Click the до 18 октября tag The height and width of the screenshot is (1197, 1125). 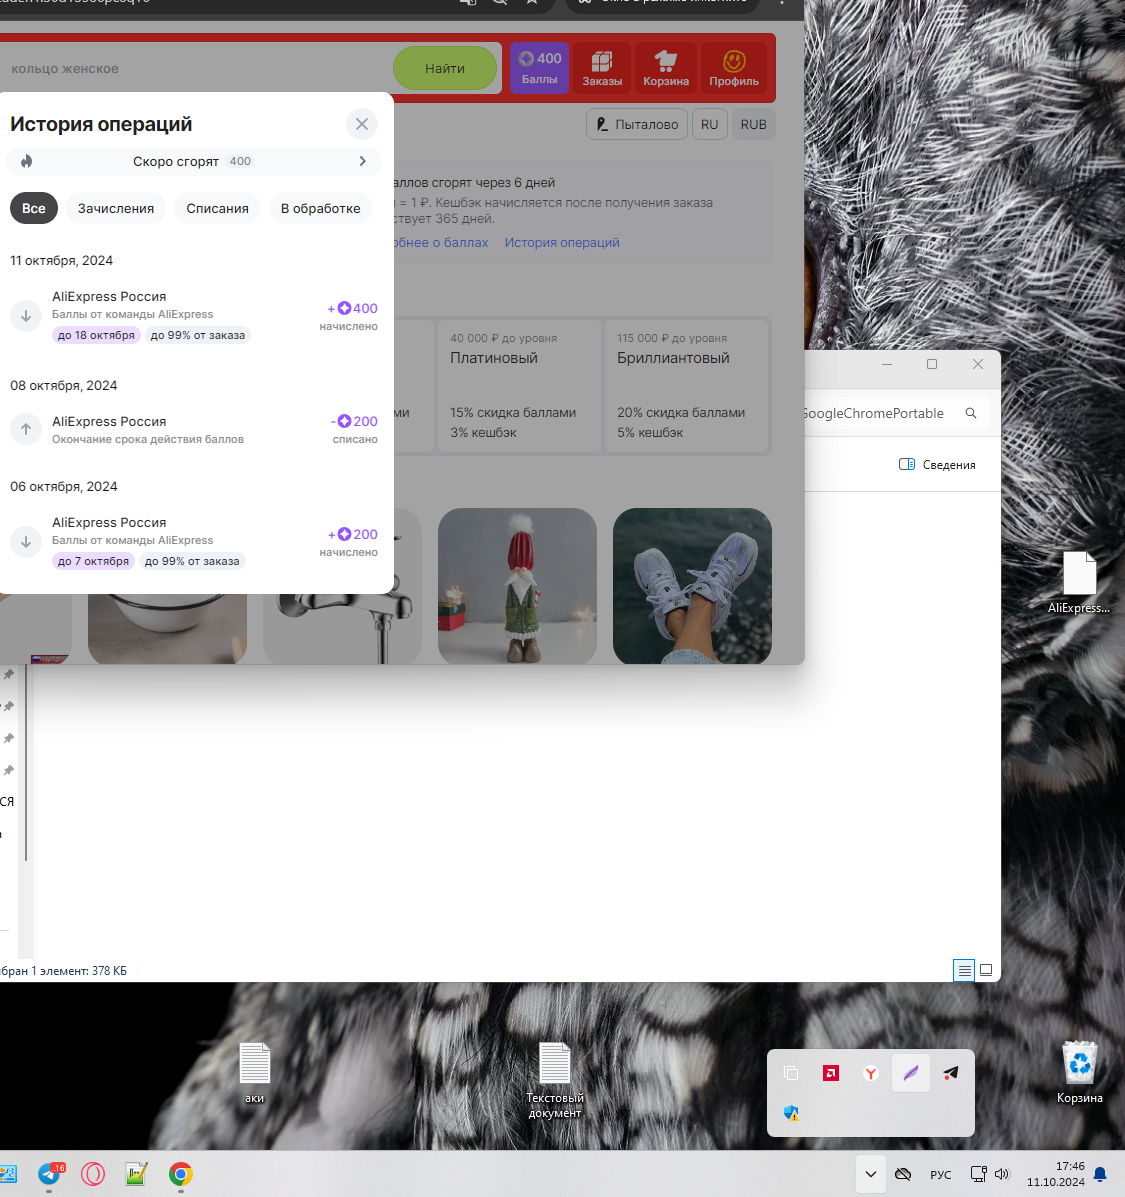point(96,335)
